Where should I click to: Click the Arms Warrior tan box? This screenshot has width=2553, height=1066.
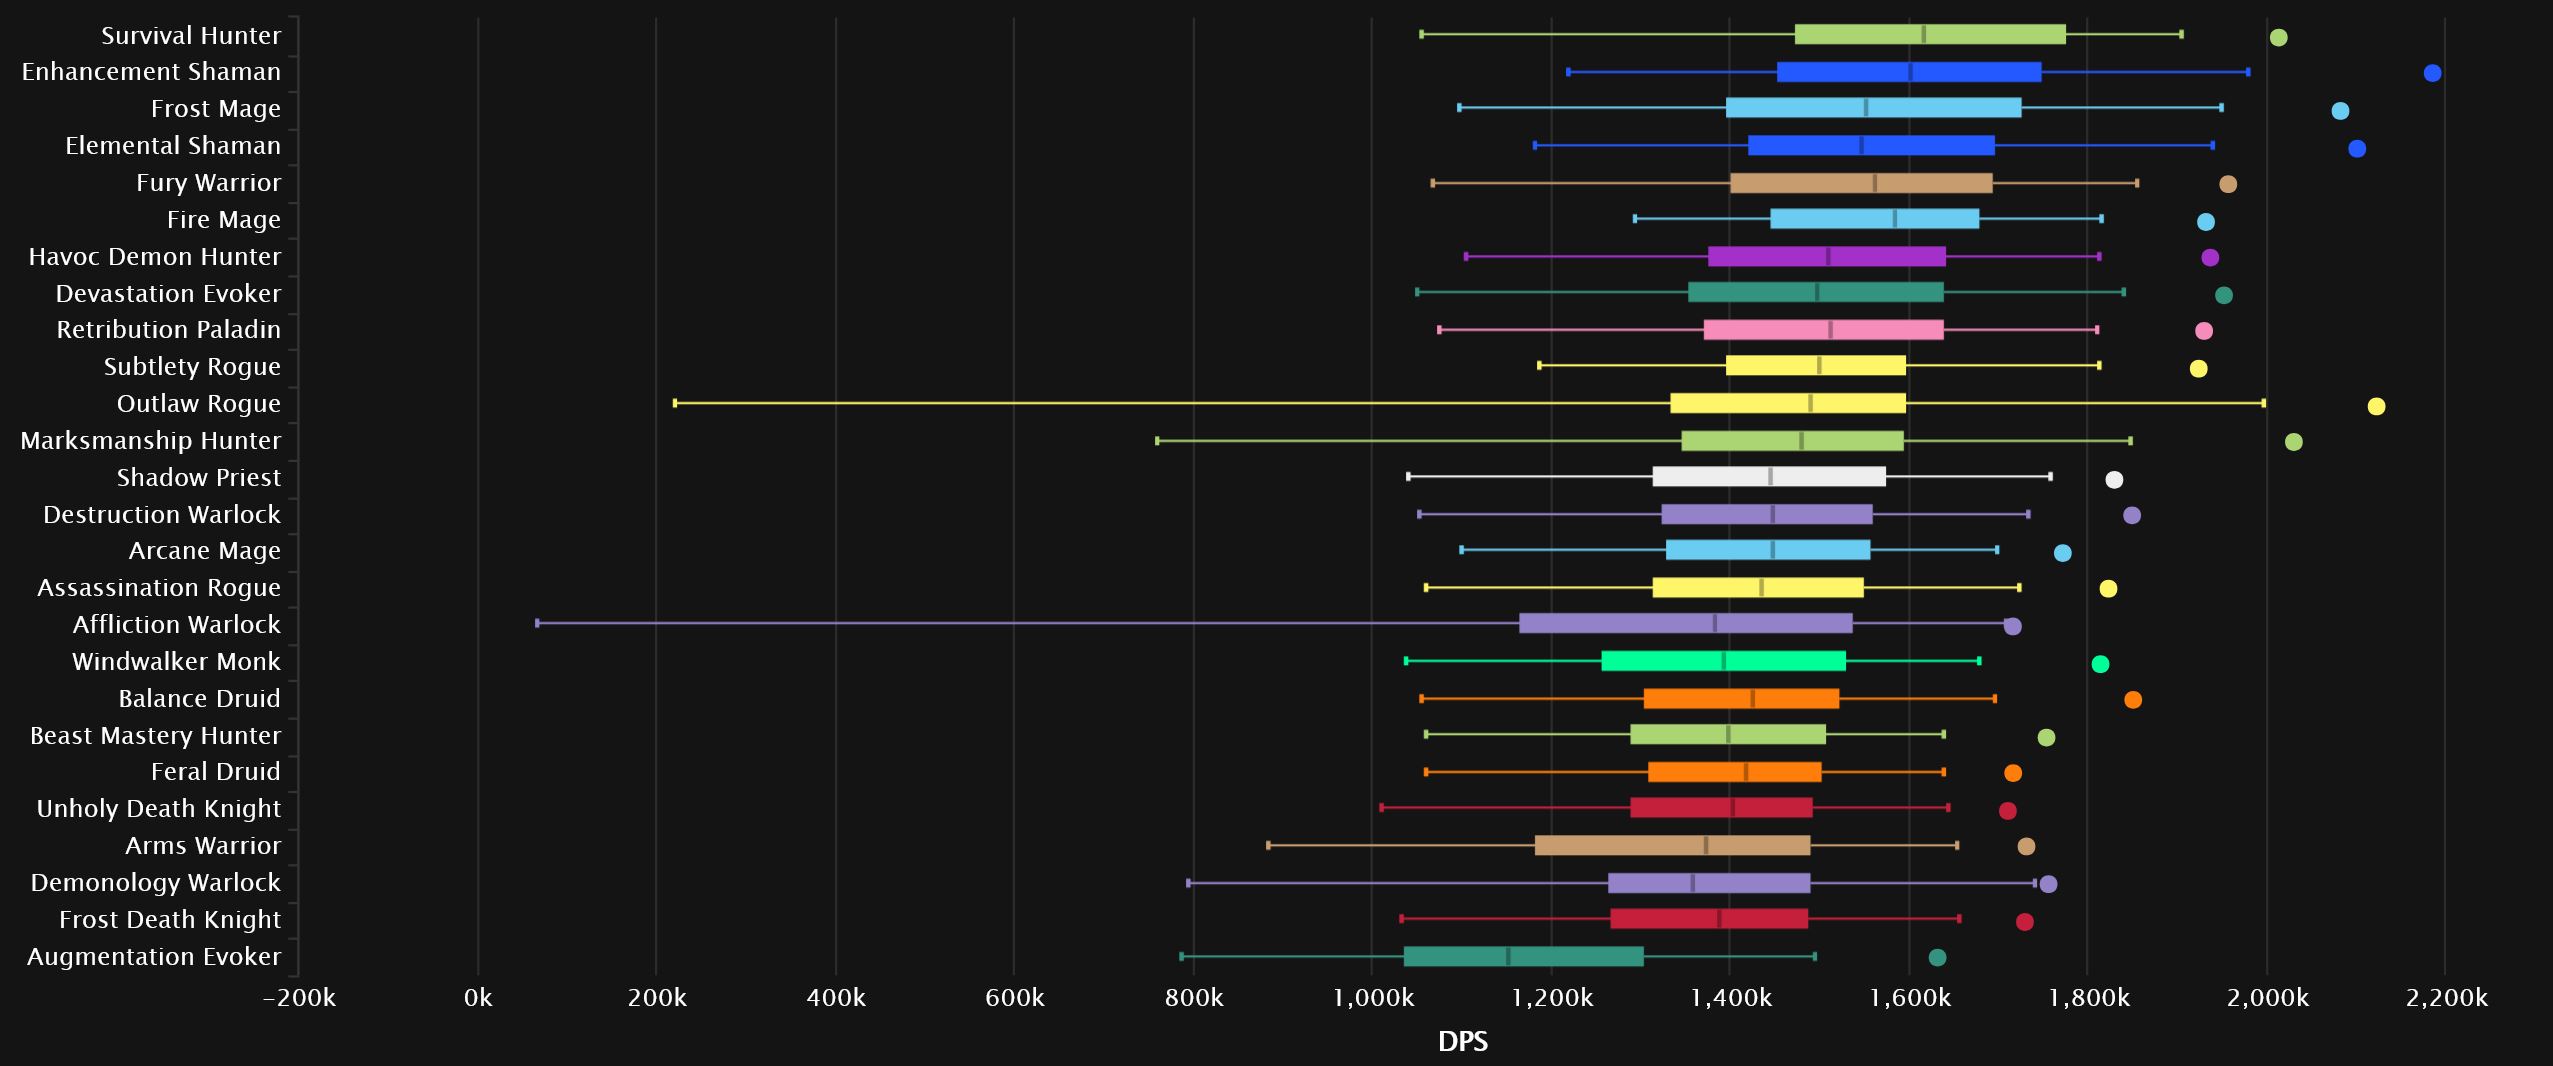pos(1672,846)
